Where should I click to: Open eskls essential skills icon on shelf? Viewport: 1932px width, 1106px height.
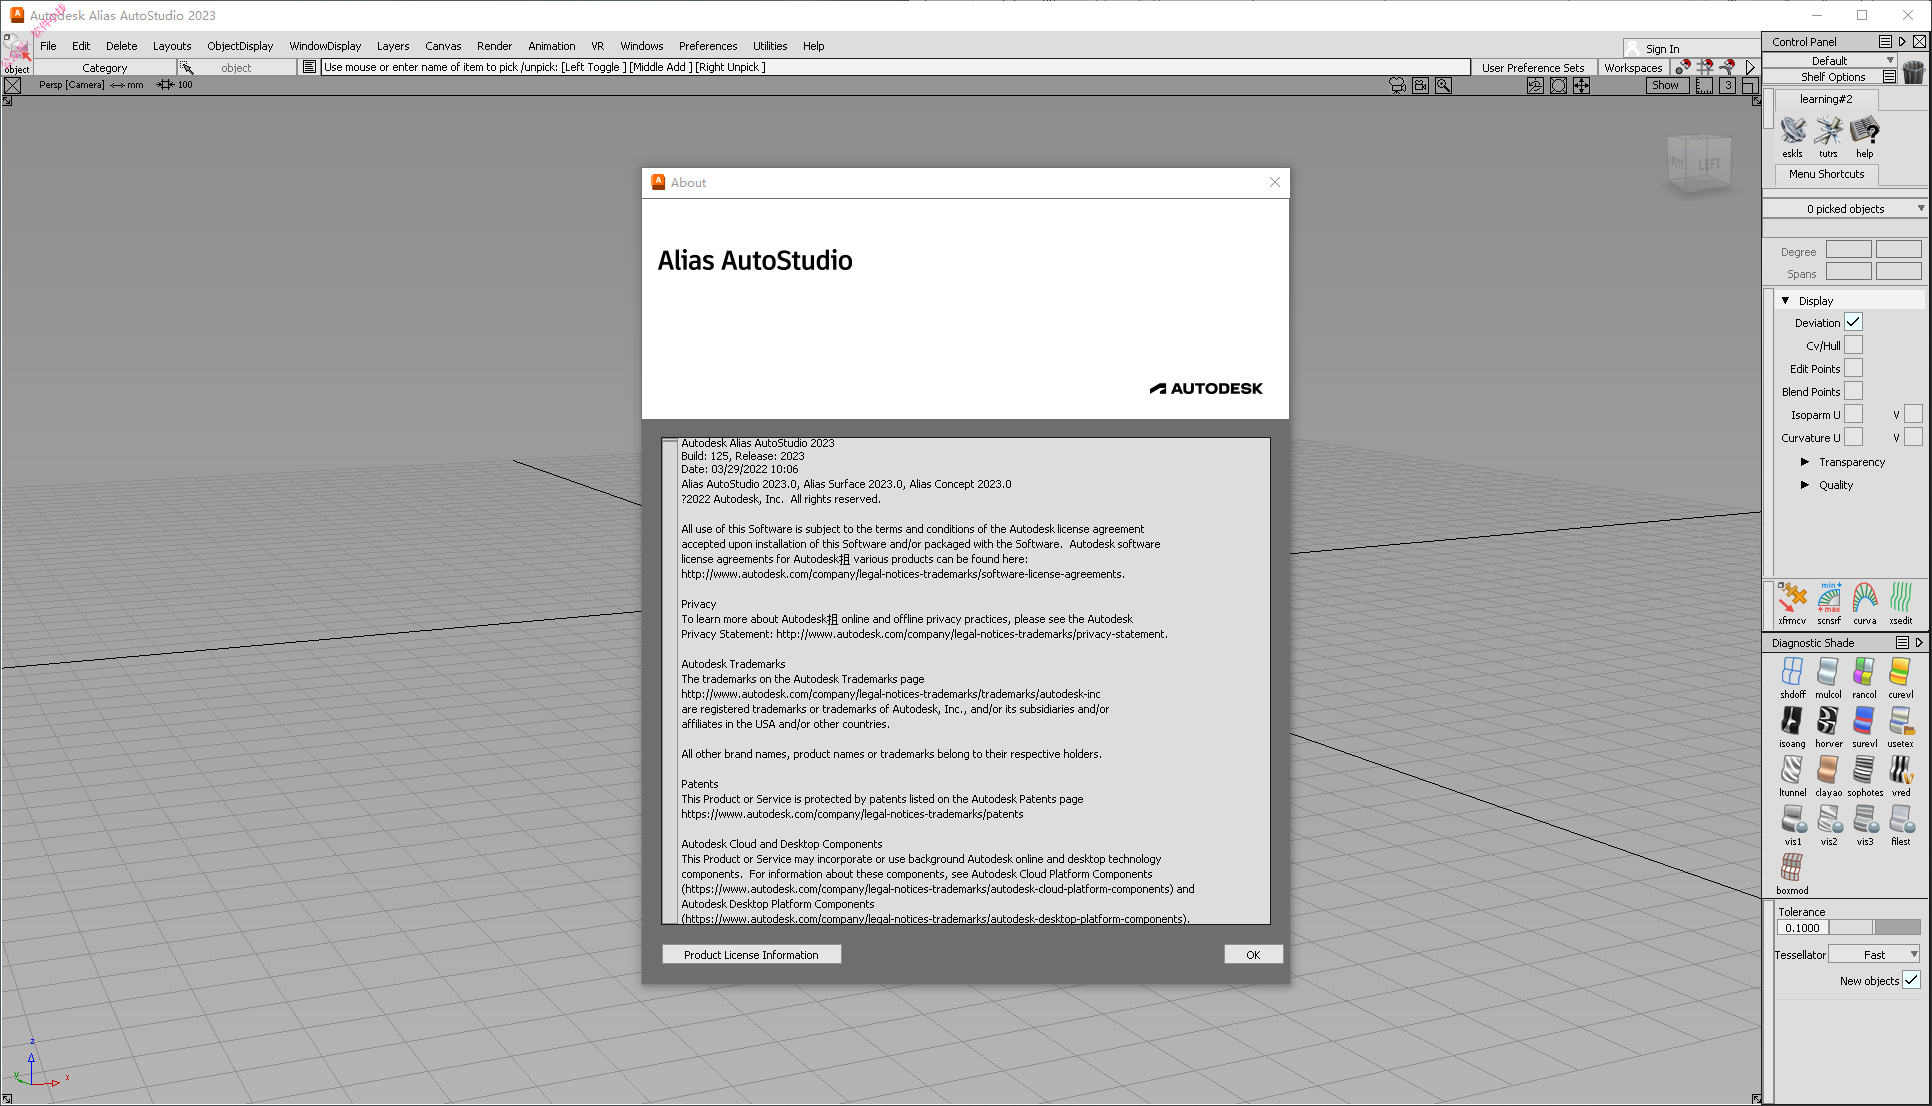(1792, 137)
